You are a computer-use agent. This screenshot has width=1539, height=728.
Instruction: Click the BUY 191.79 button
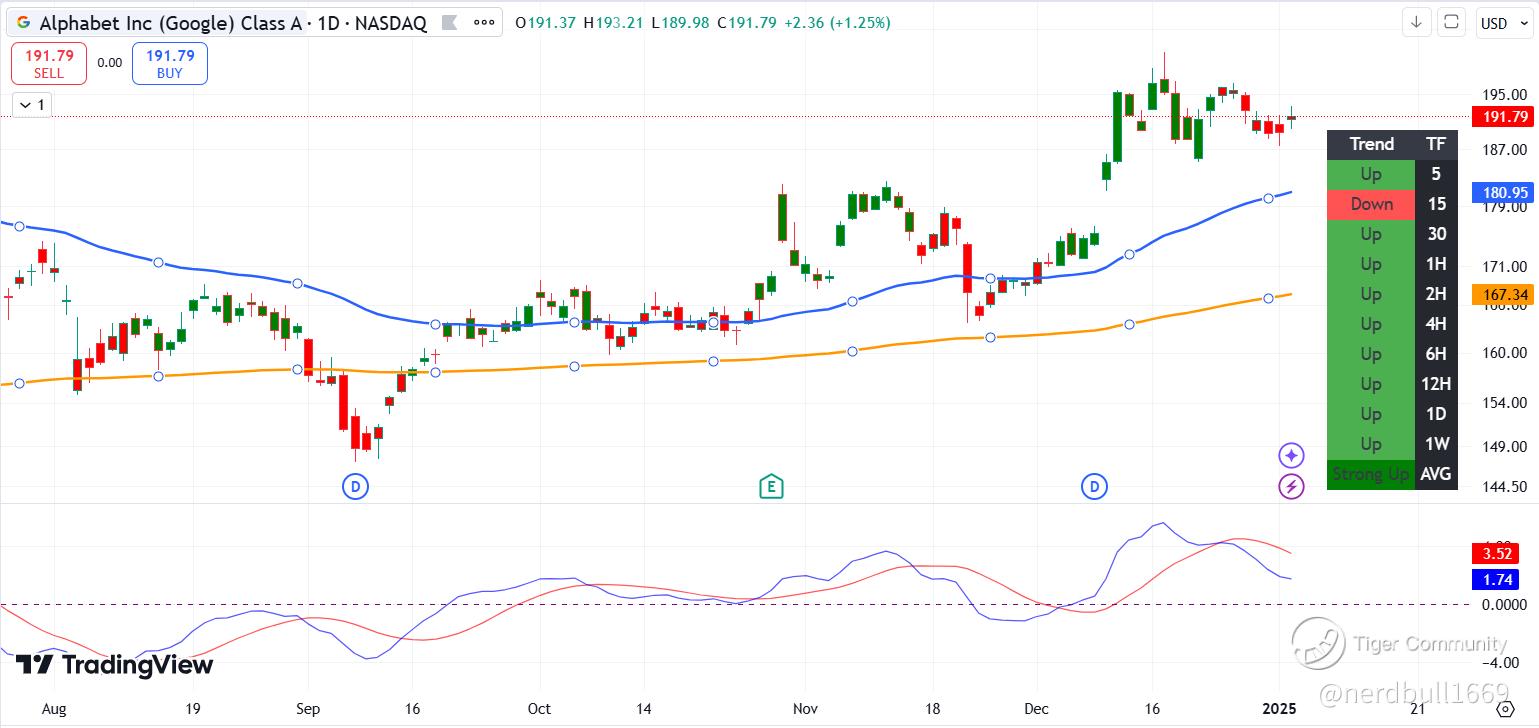click(x=170, y=63)
